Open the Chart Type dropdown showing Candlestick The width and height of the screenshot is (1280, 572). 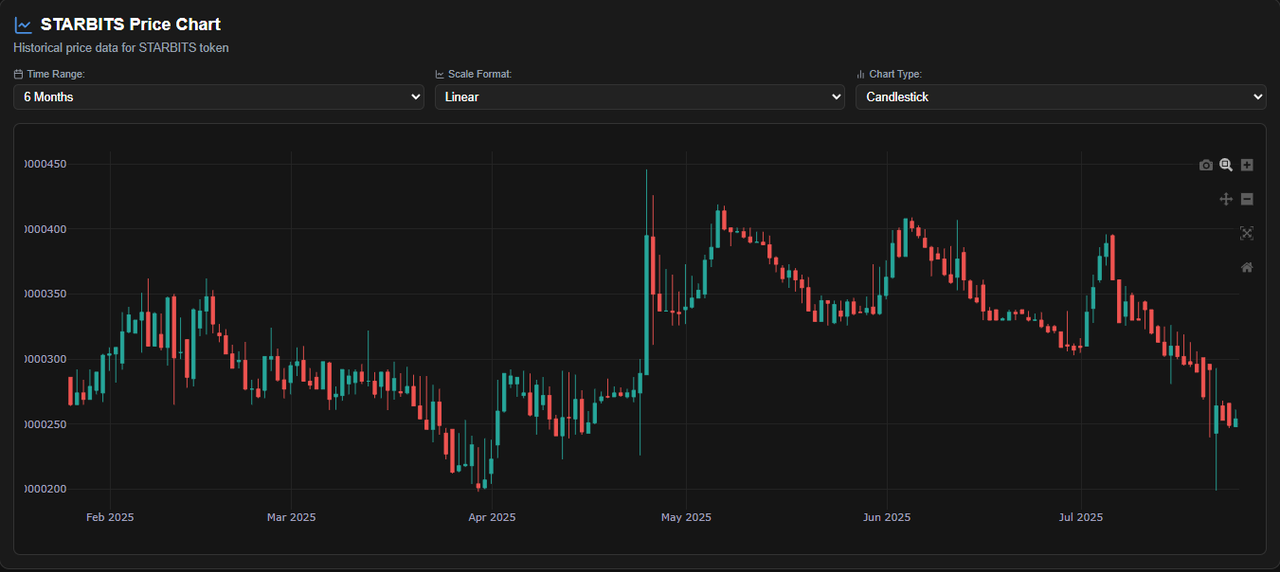coord(1061,97)
